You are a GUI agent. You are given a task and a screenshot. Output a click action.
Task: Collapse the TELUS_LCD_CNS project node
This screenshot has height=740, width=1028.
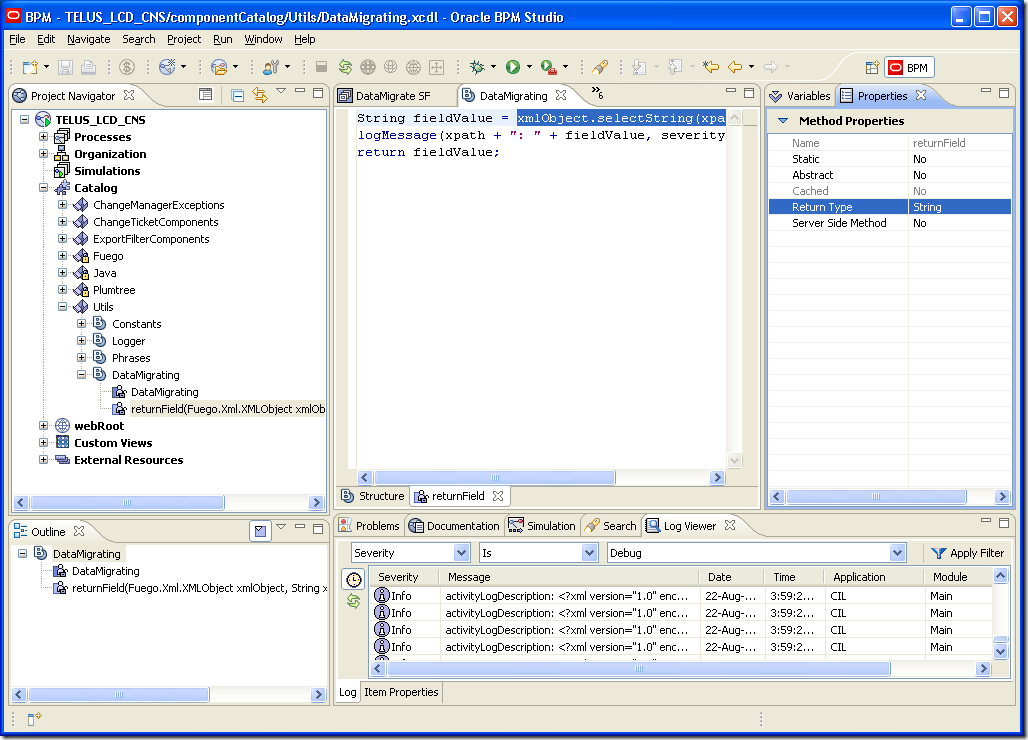[x=25, y=119]
